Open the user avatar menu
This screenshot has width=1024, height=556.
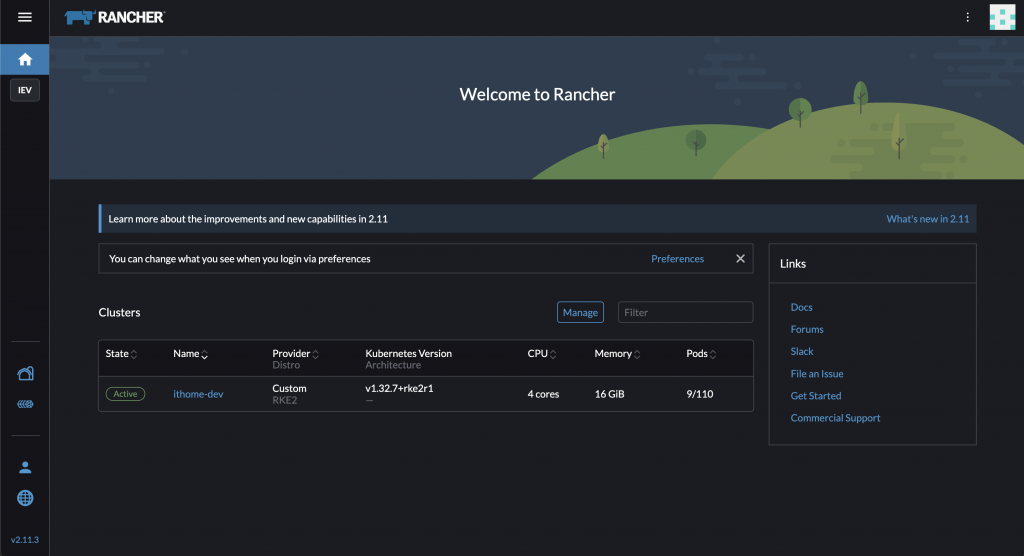(1002, 17)
